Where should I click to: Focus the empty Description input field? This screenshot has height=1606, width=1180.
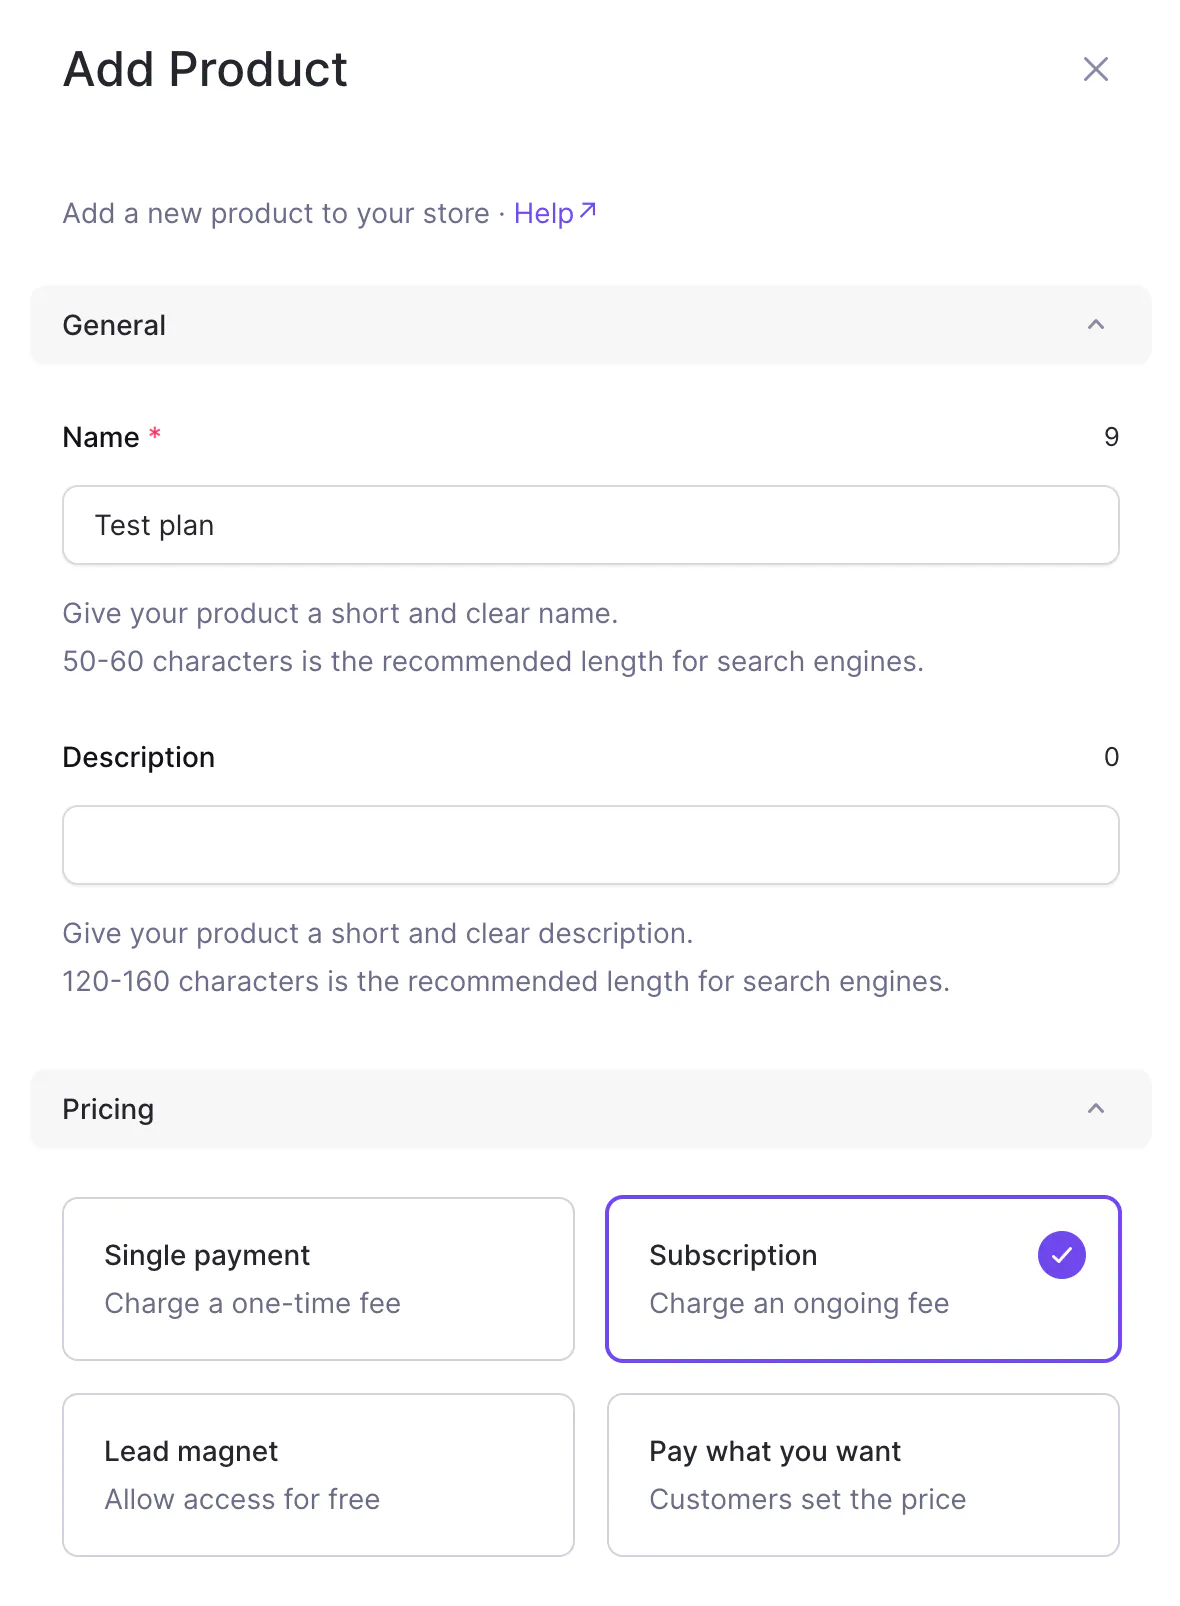pos(590,845)
